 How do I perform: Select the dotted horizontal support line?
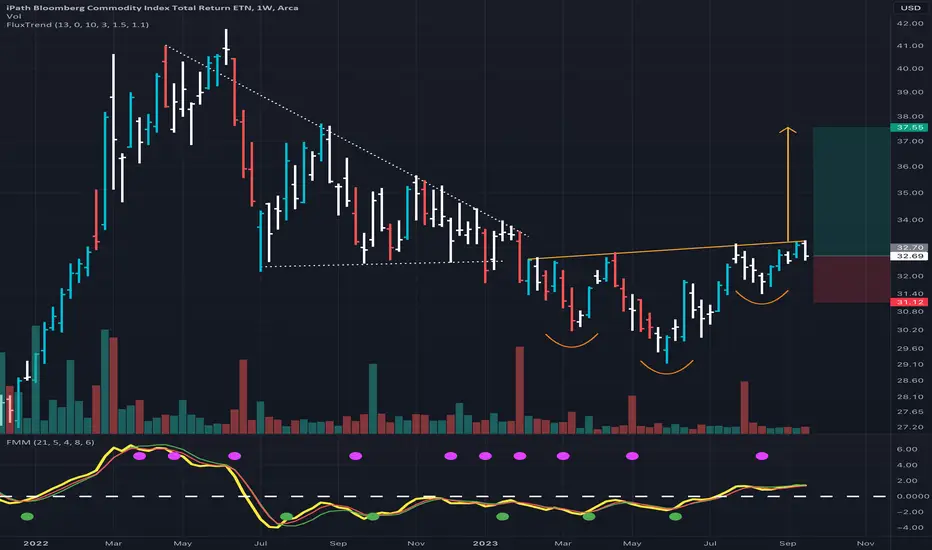383,264
